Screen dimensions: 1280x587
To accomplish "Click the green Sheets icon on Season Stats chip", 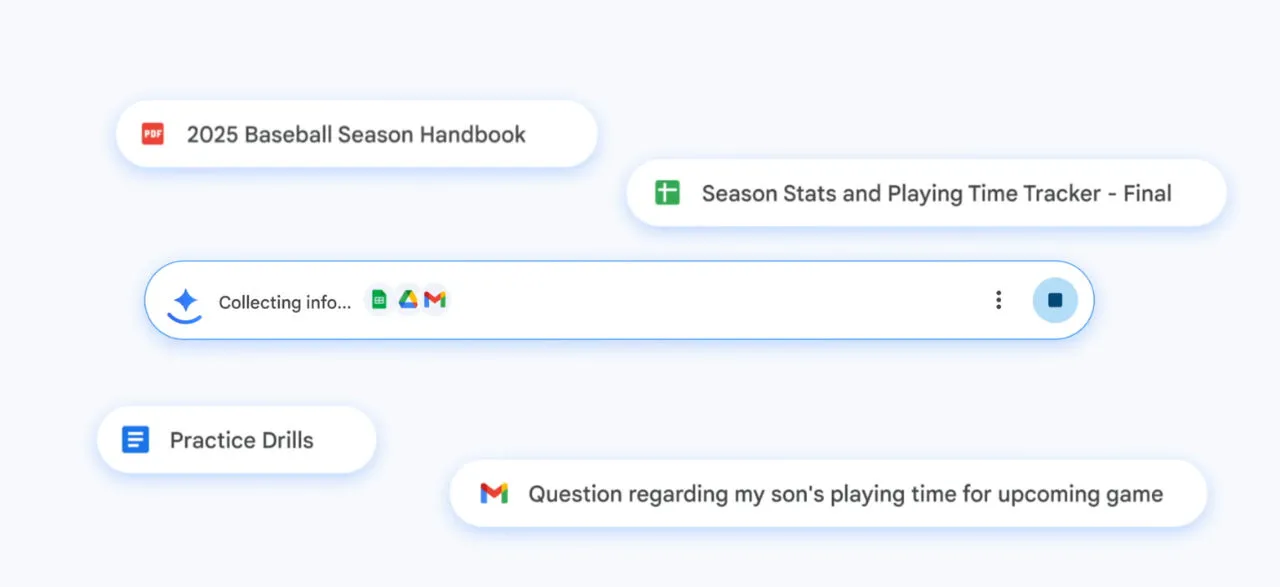I will [x=667, y=193].
